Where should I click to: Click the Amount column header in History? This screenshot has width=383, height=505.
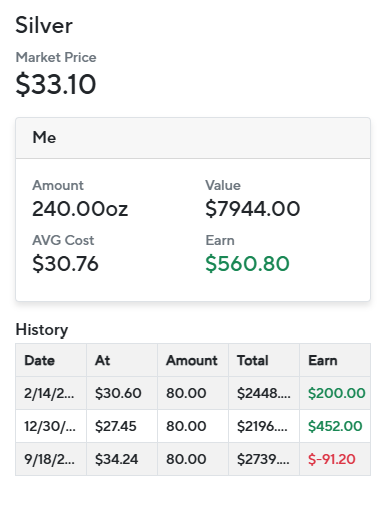[192, 360]
